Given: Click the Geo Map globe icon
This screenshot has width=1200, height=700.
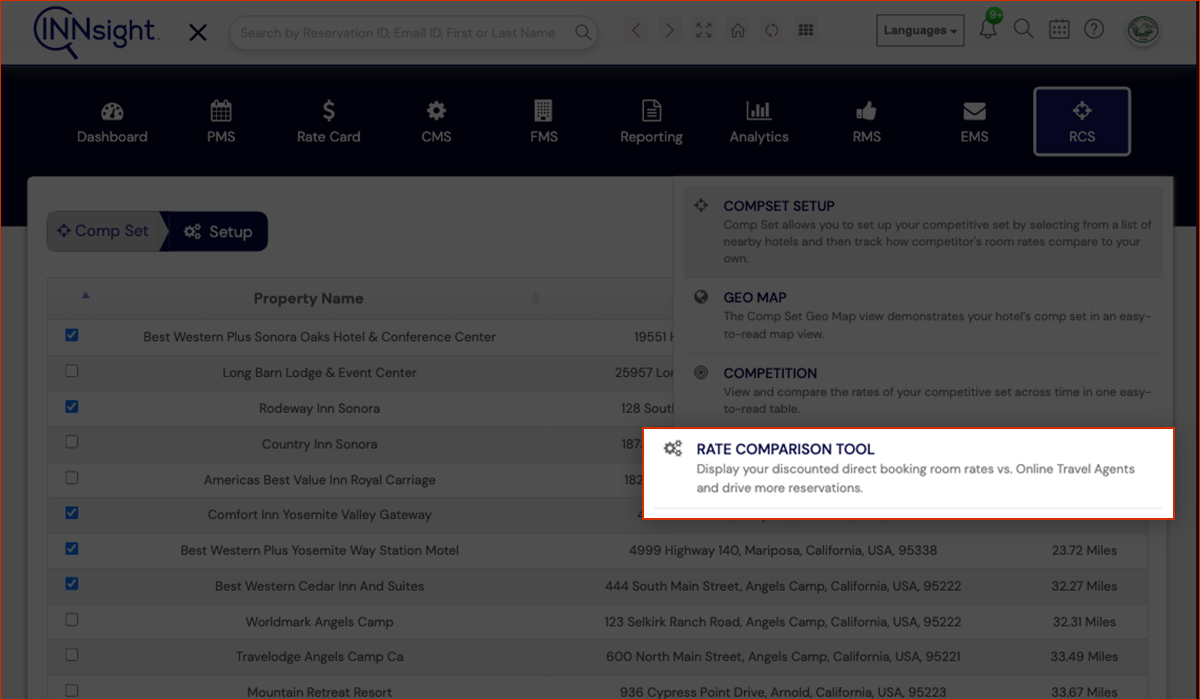Looking at the screenshot, I should coord(701,297).
